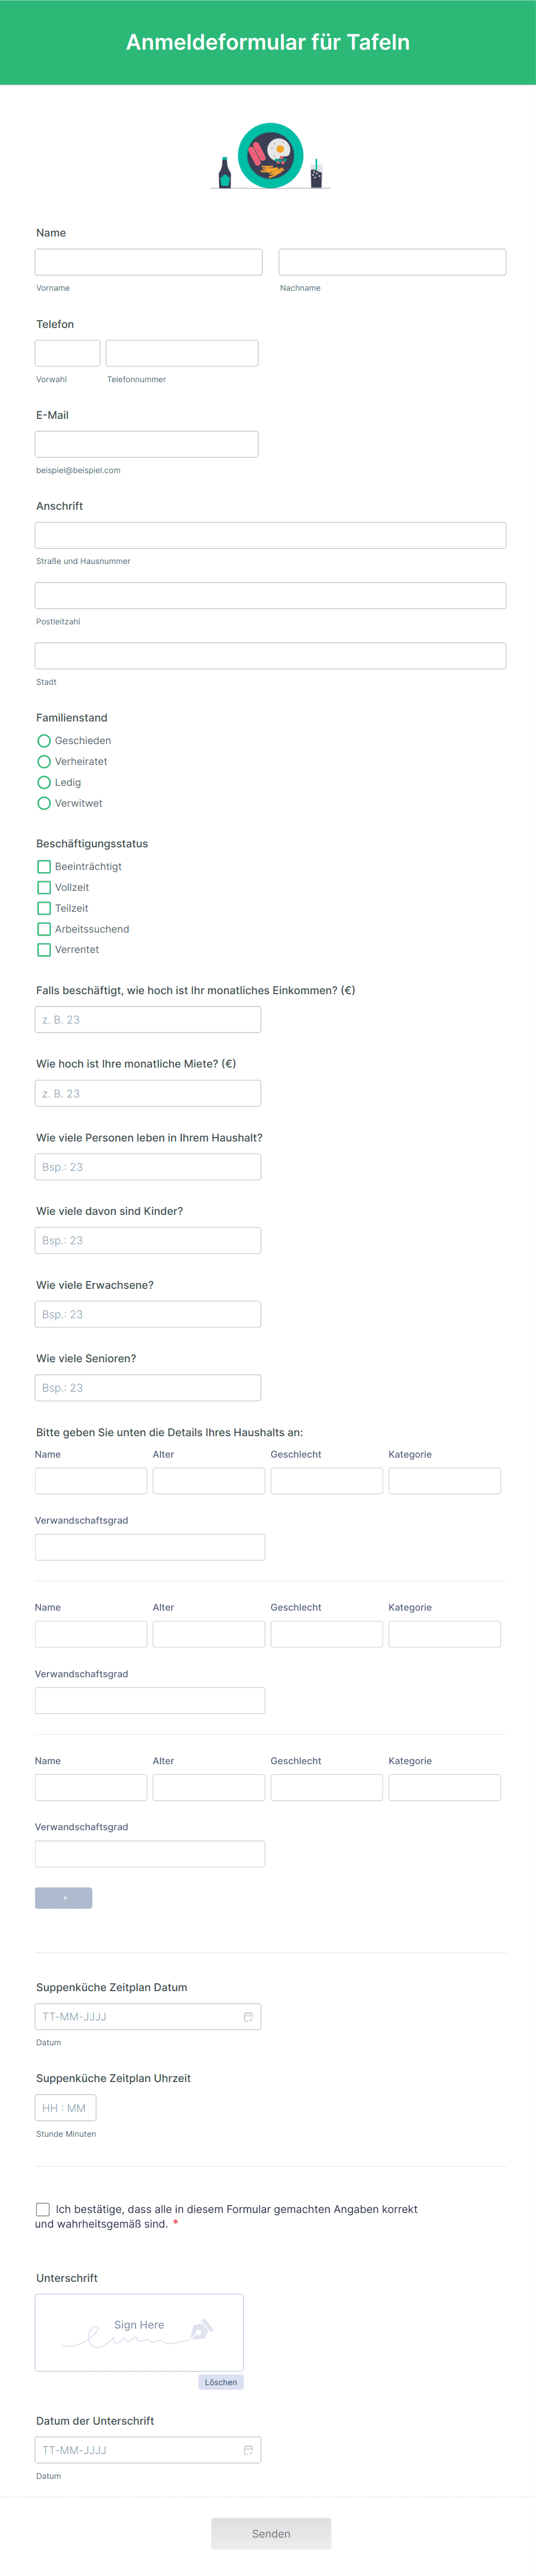Tick the Arbeitssuchend checkbox
The image size is (536, 2576).
coord(44,929)
